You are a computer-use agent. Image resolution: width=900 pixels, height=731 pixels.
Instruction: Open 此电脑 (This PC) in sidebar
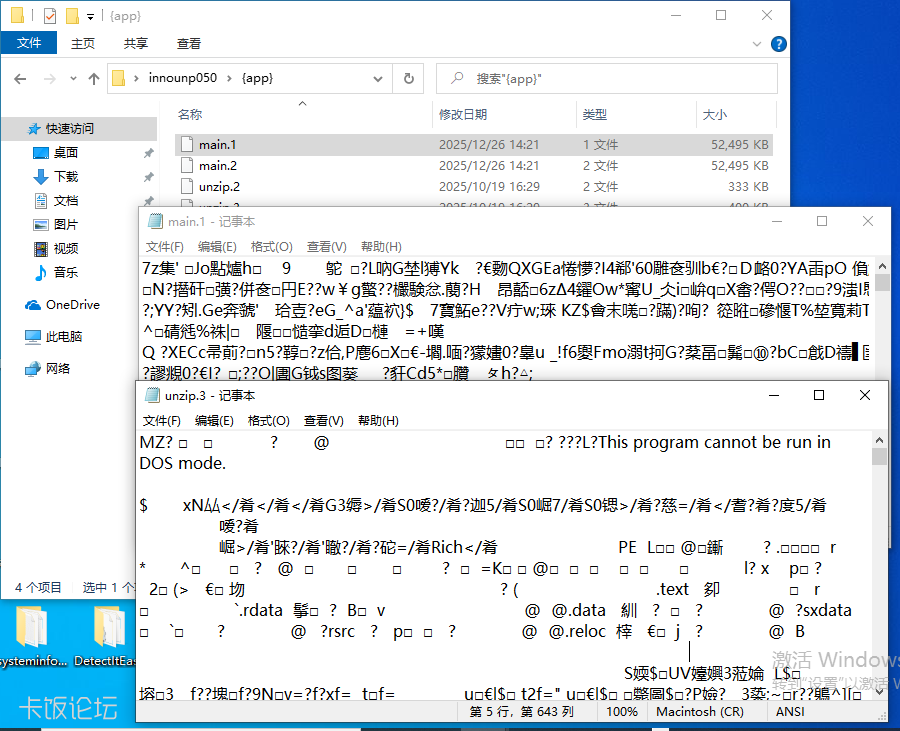click(64, 336)
